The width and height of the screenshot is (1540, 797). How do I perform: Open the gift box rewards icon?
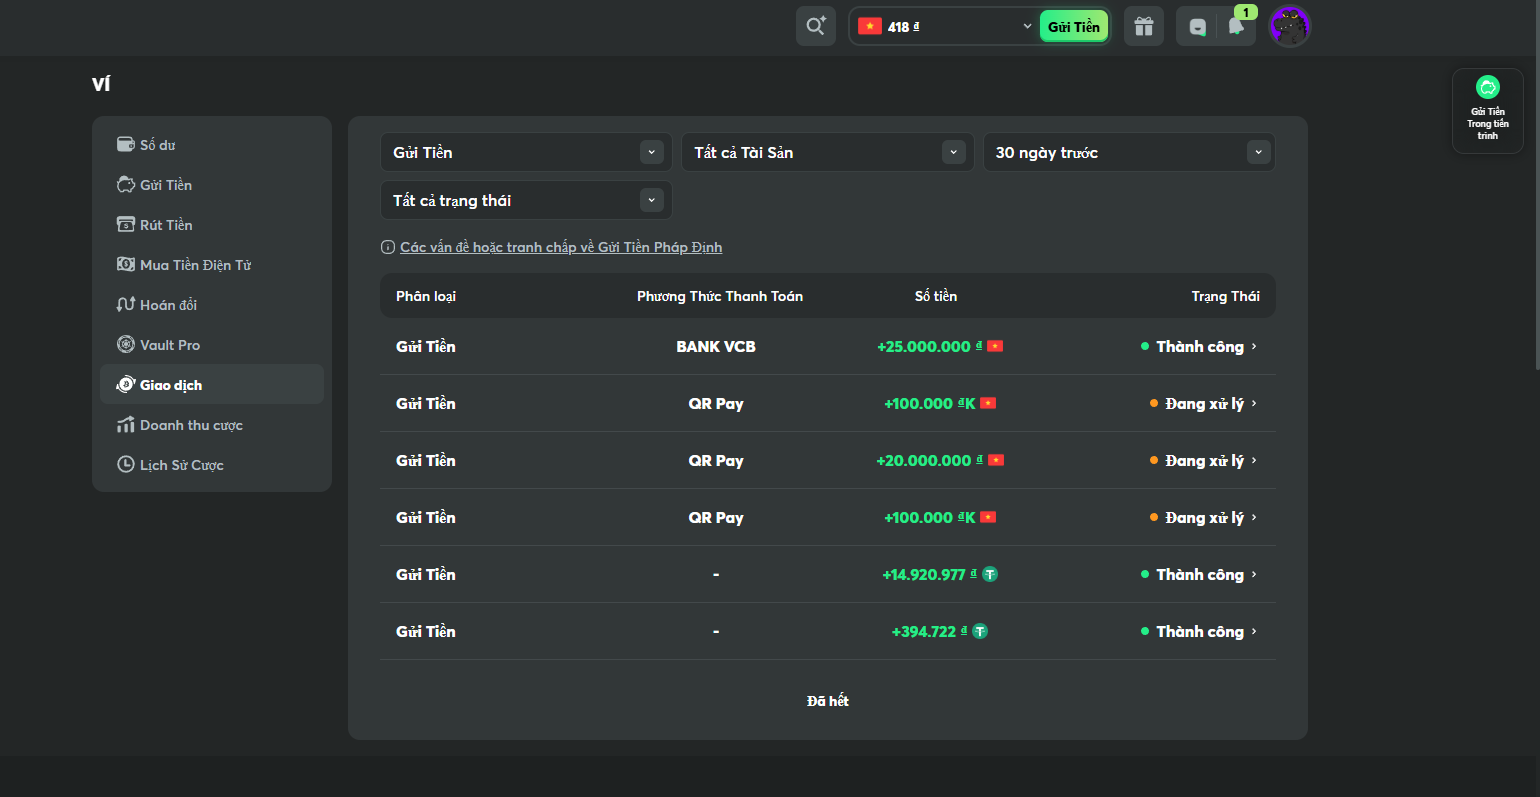(1143, 27)
